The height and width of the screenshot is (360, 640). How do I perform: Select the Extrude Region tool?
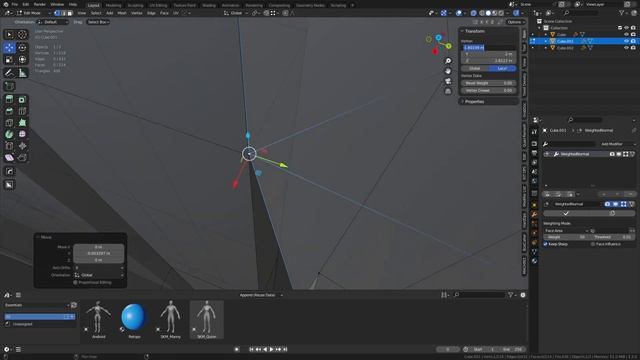9,99
